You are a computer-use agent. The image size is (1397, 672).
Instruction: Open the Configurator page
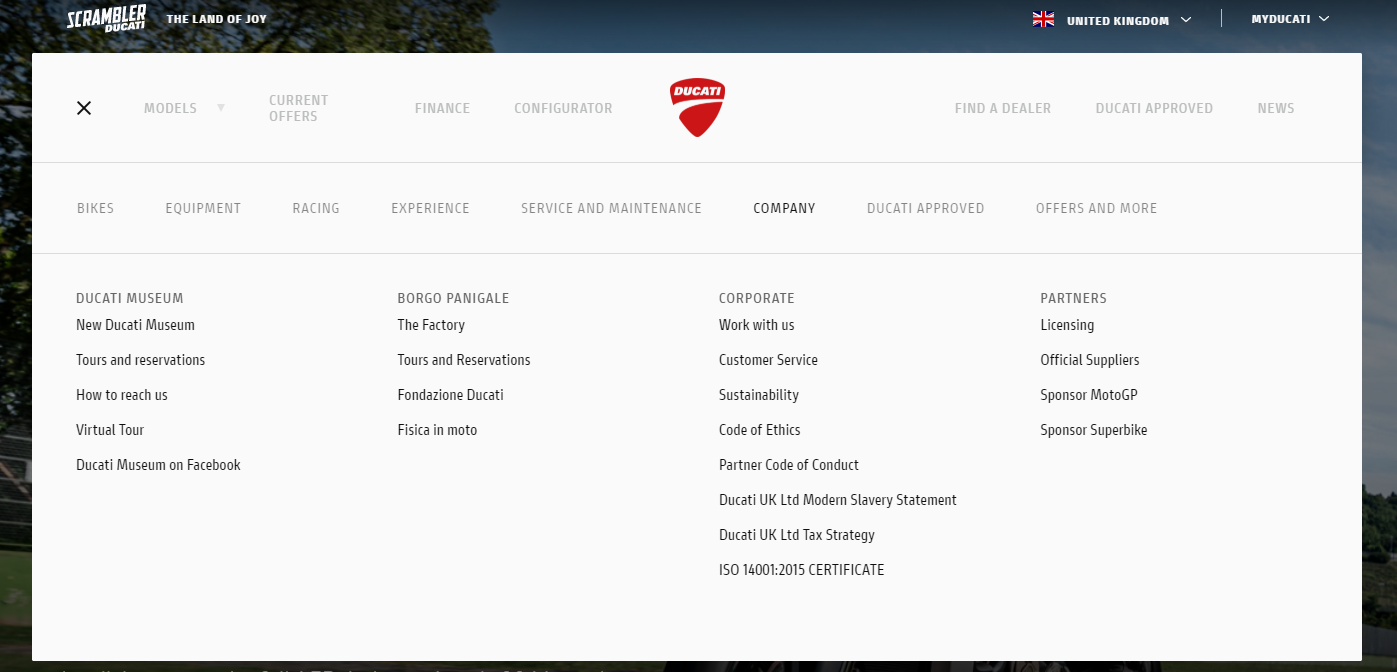563,108
